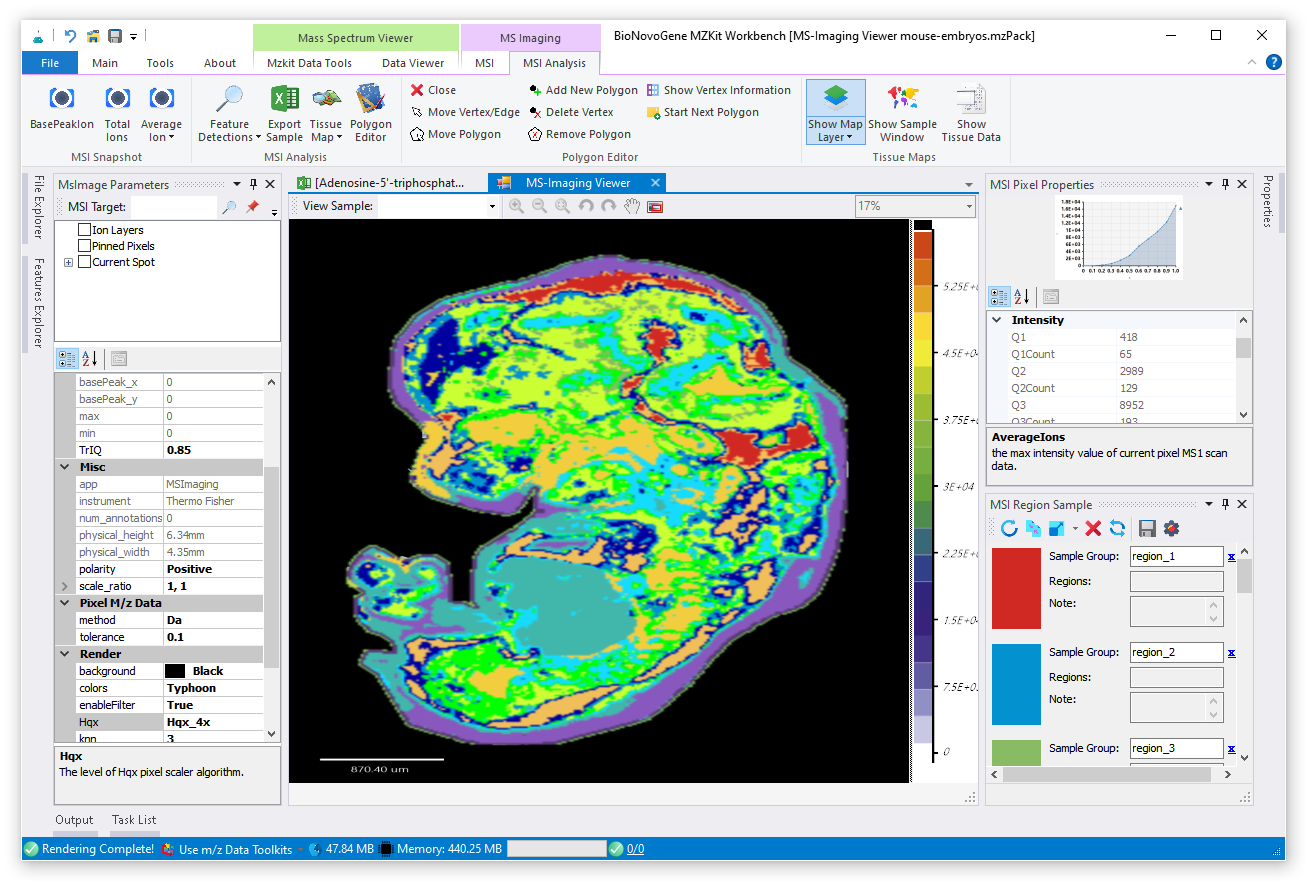Click the red region_1 color swatch

click(x=1016, y=588)
